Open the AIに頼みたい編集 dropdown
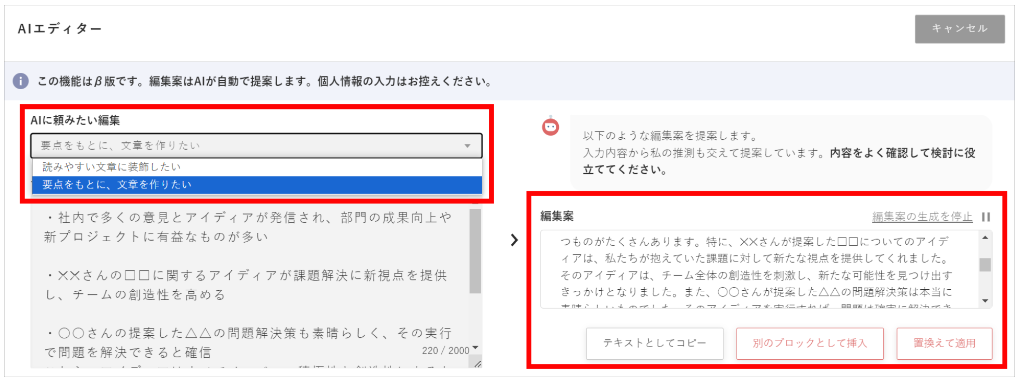1021x385 pixels. pos(256,145)
